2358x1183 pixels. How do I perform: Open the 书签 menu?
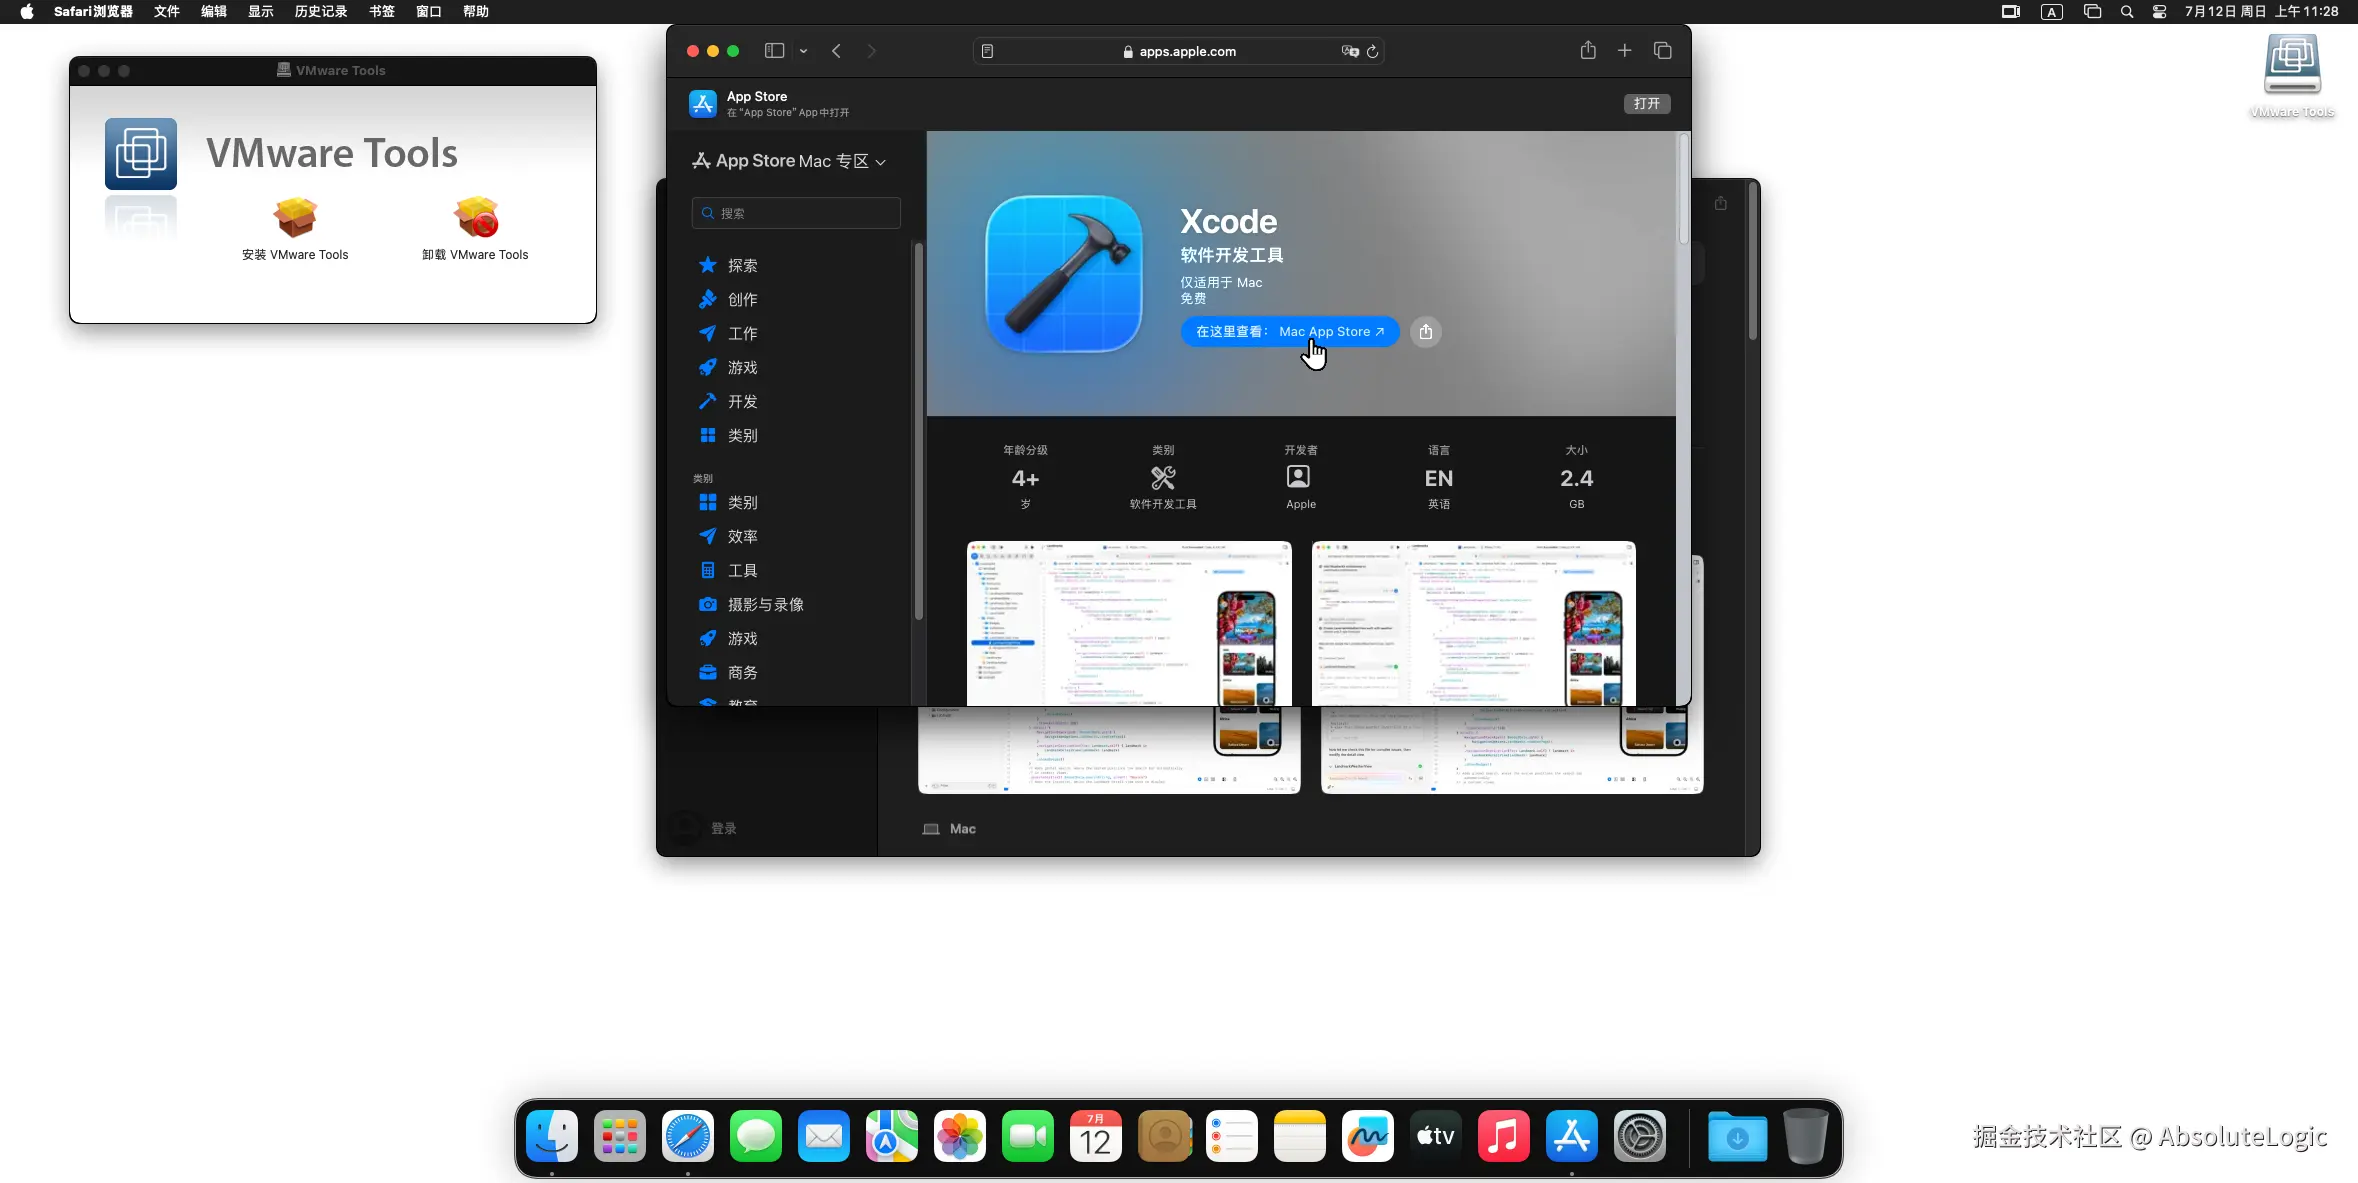tap(382, 11)
